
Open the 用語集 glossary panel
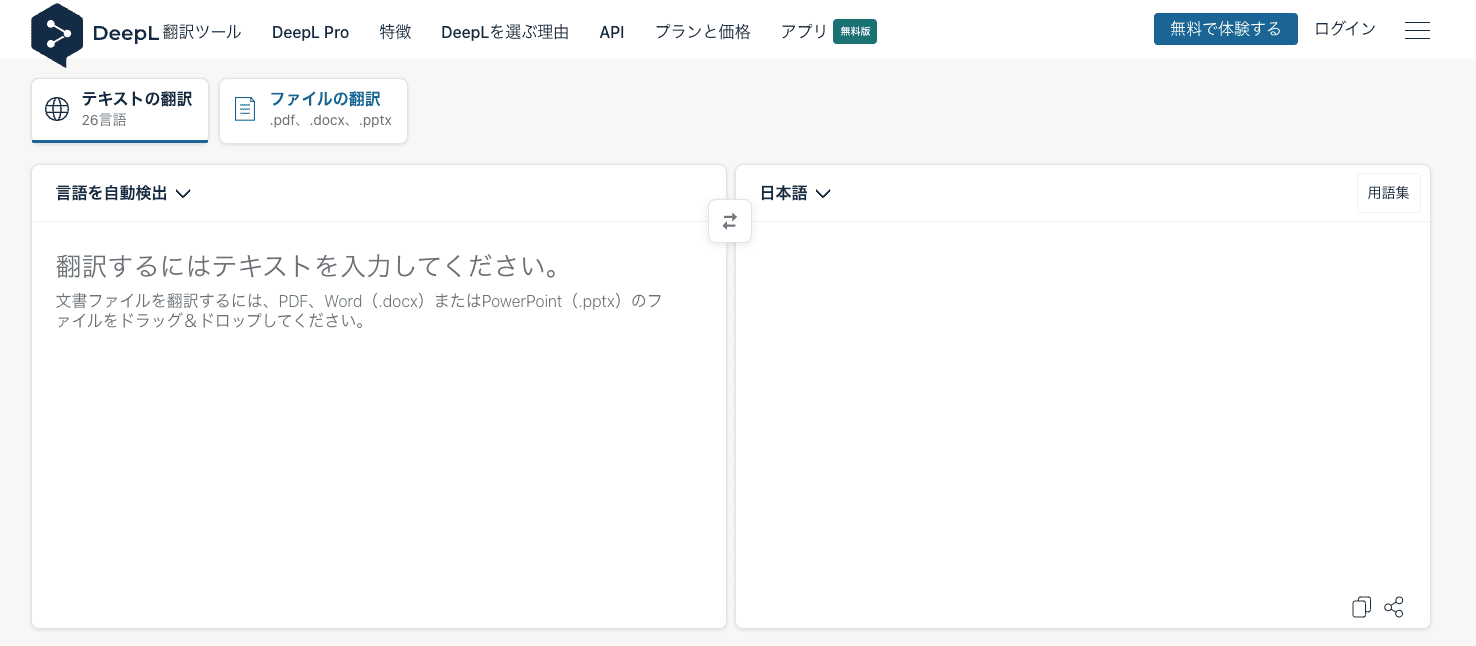point(1388,193)
